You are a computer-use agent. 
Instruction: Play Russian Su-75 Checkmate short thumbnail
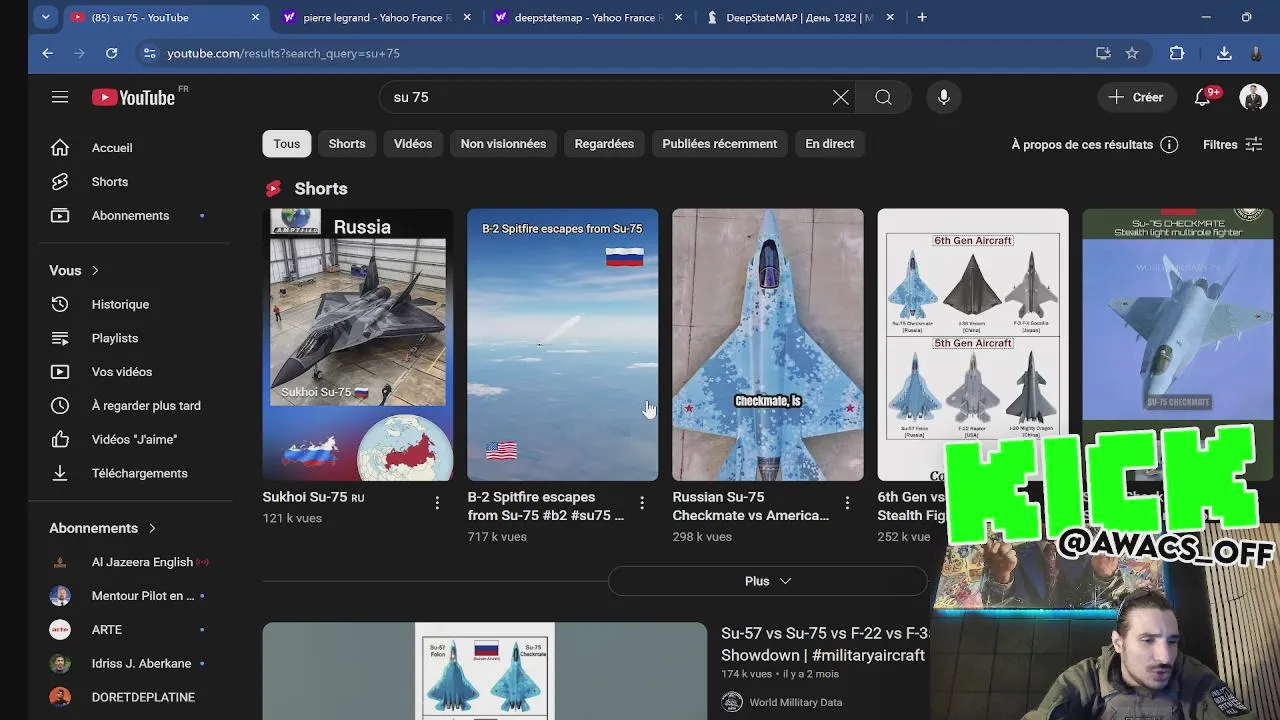click(768, 345)
